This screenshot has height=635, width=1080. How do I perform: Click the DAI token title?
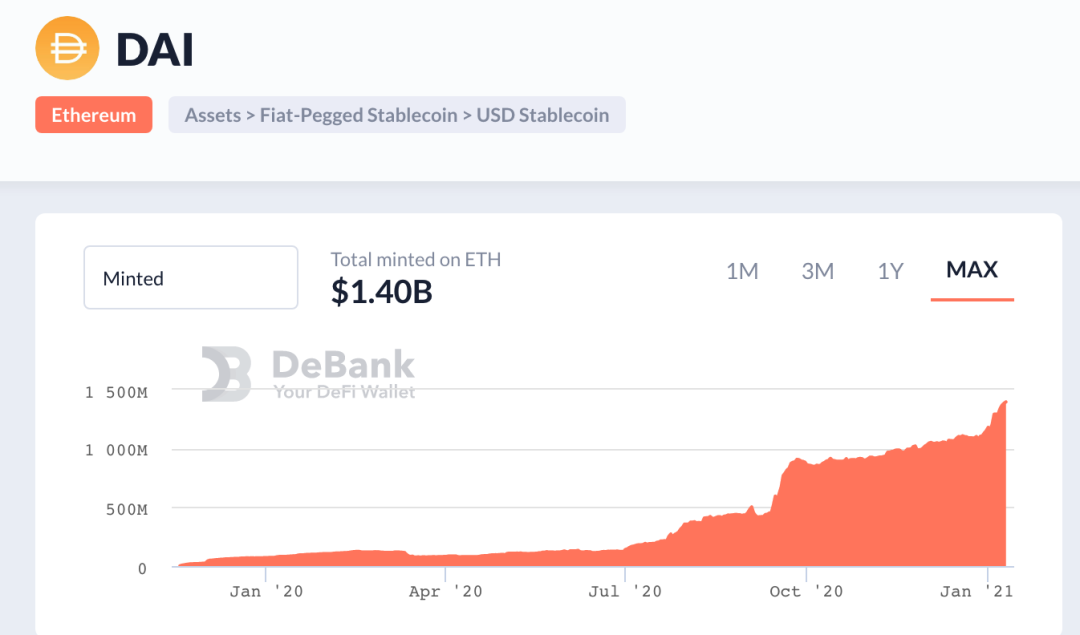155,49
